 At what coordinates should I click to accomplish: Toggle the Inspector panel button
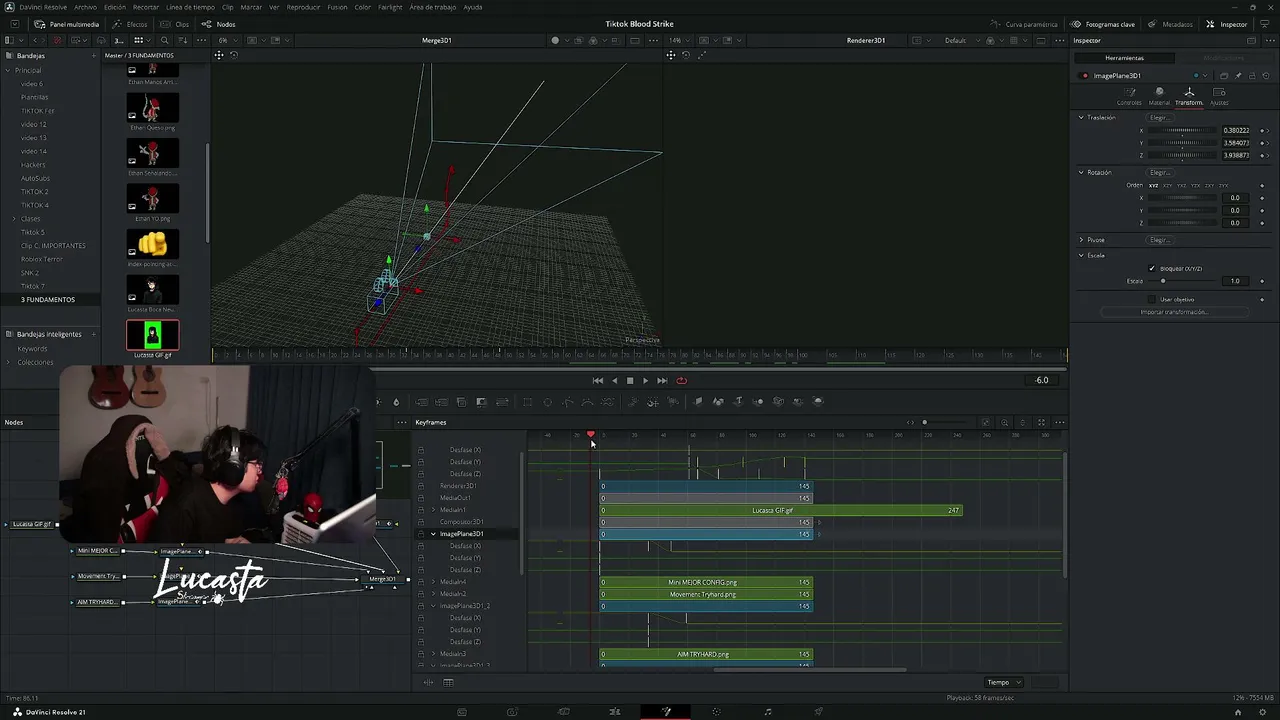[1227, 24]
